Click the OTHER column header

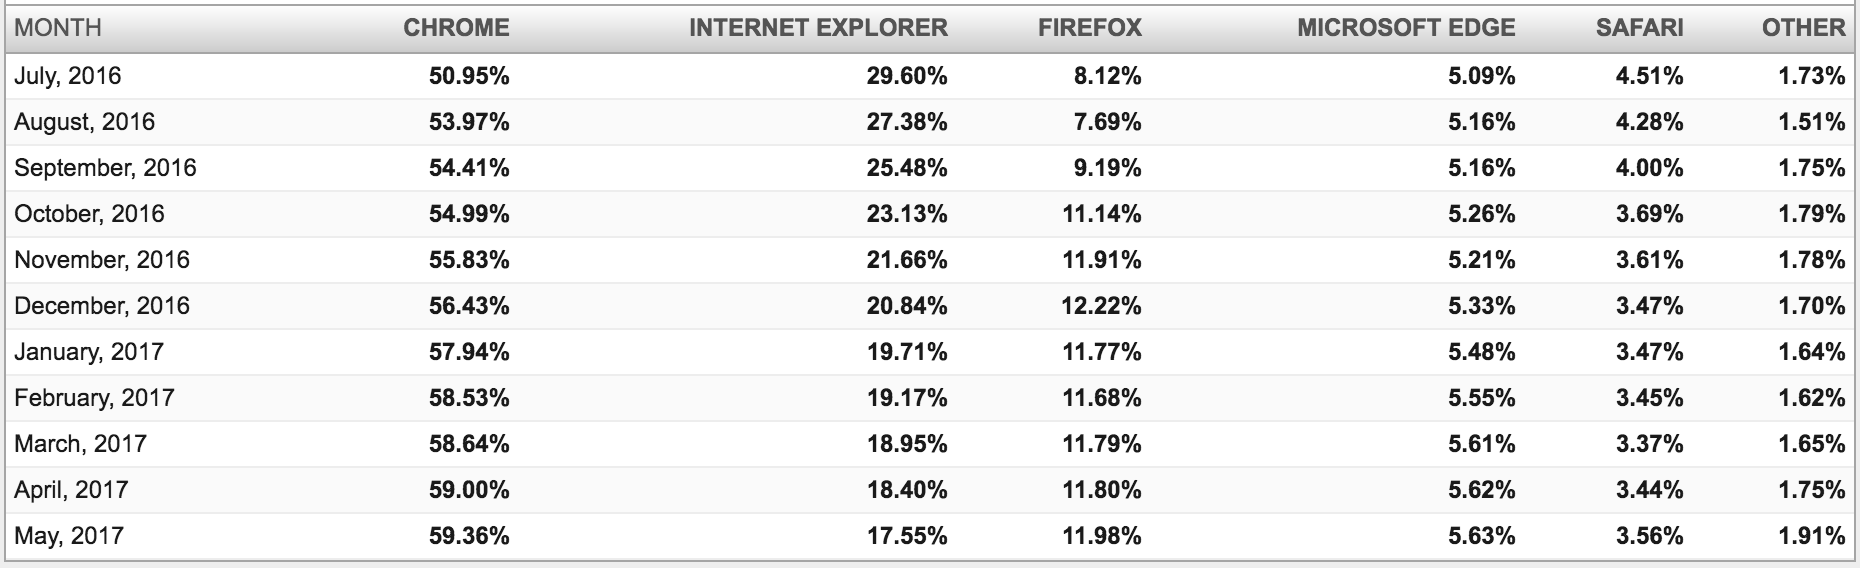point(1803,28)
